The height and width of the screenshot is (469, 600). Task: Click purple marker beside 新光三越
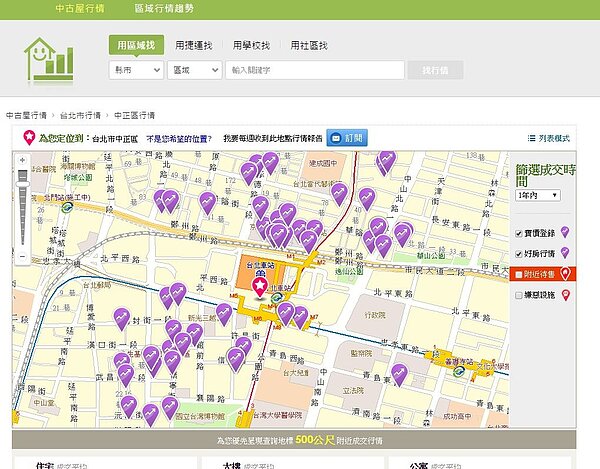click(x=224, y=314)
